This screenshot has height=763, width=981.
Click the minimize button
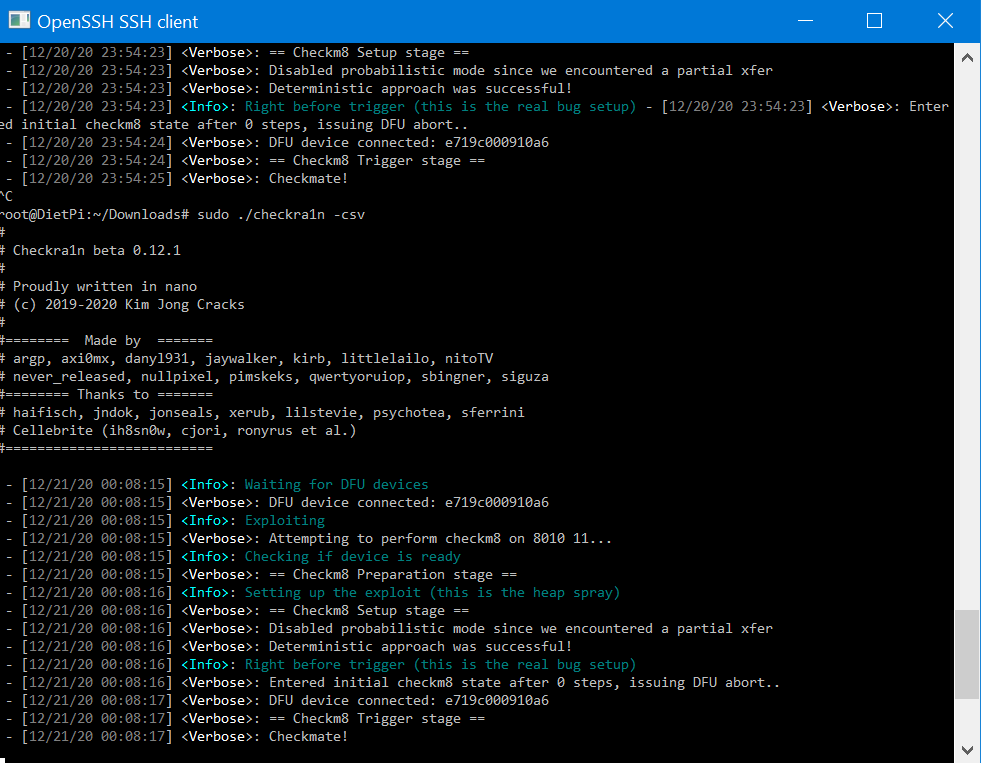pos(804,20)
